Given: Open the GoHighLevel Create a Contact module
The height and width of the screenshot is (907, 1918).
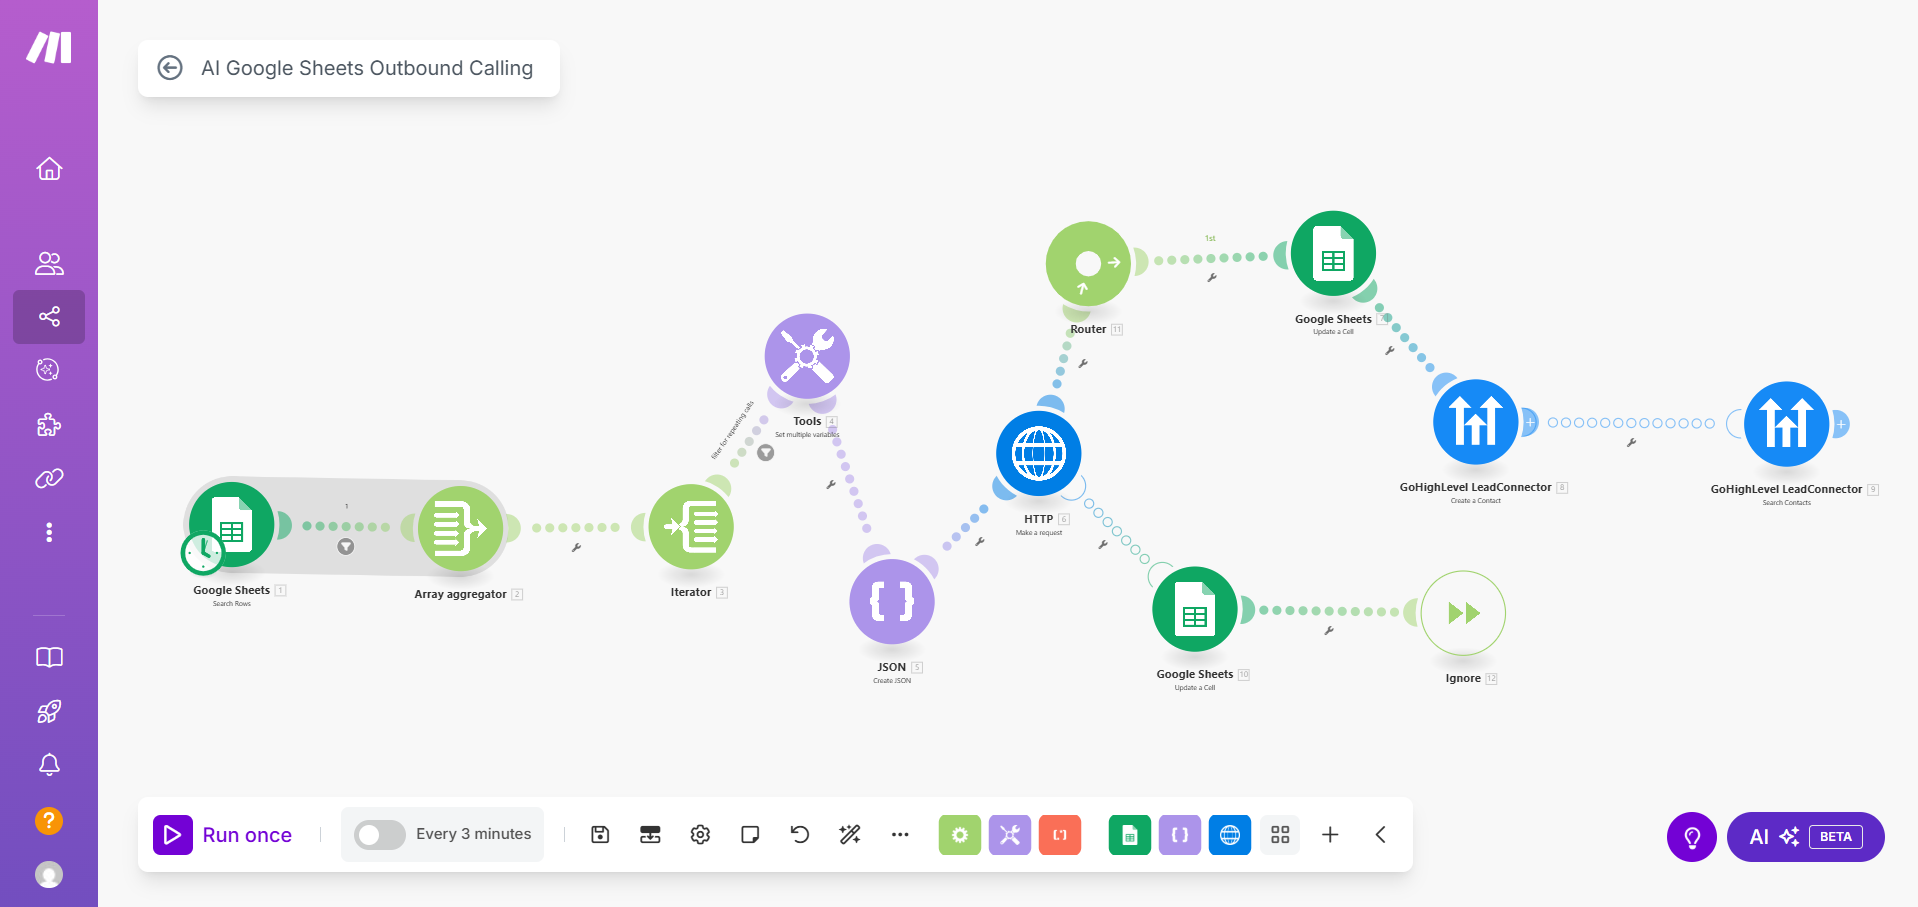Looking at the screenshot, I should tap(1476, 422).
